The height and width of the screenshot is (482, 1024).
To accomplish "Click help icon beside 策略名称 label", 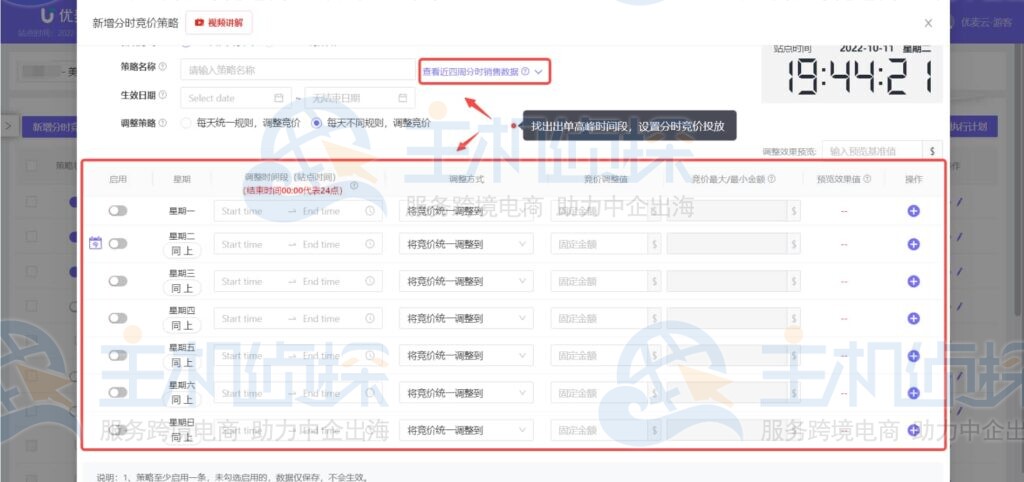I will (x=163, y=67).
